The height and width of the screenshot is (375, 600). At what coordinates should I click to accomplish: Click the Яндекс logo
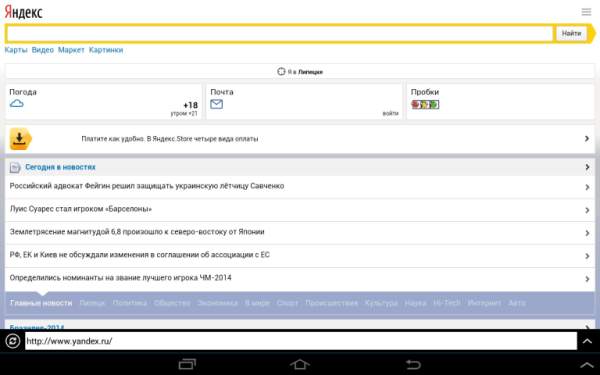click(23, 12)
